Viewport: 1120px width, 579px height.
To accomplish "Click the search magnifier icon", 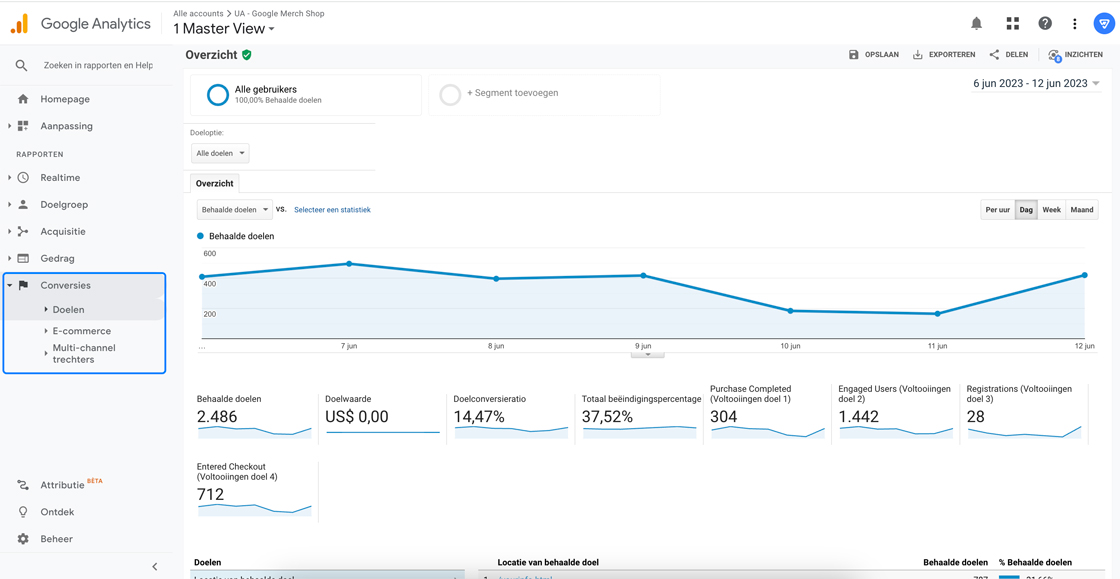I will [21, 65].
